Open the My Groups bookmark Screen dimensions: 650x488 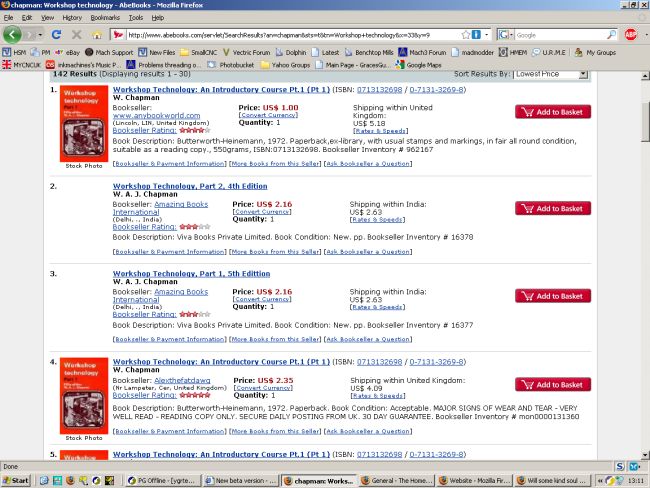point(595,53)
